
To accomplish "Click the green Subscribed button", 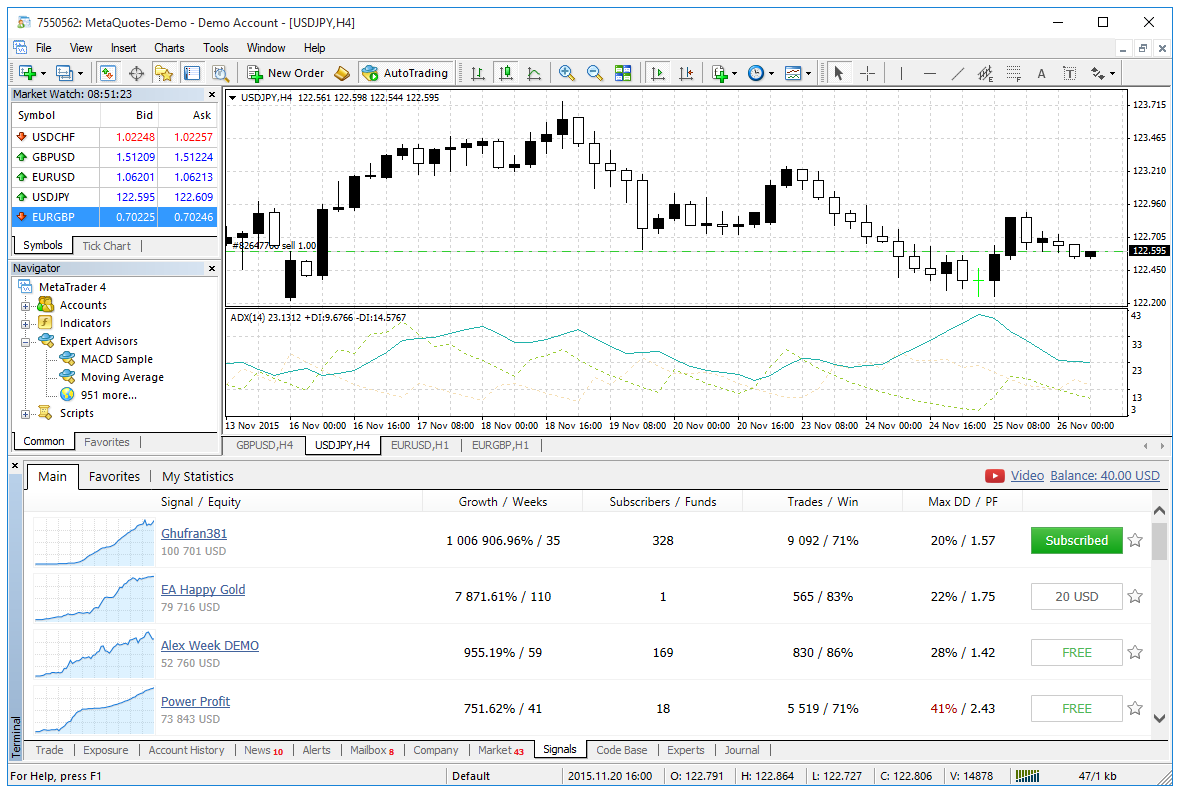I will tap(1076, 541).
